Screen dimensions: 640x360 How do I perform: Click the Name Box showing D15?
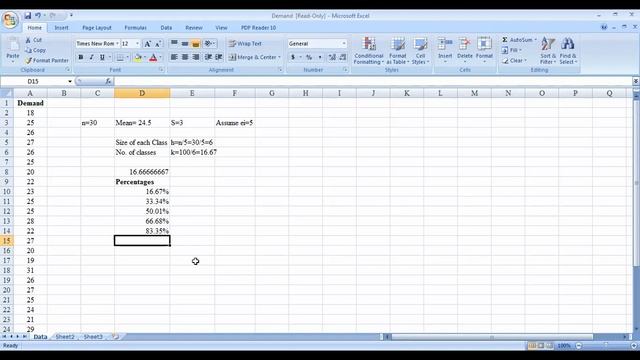click(33, 82)
